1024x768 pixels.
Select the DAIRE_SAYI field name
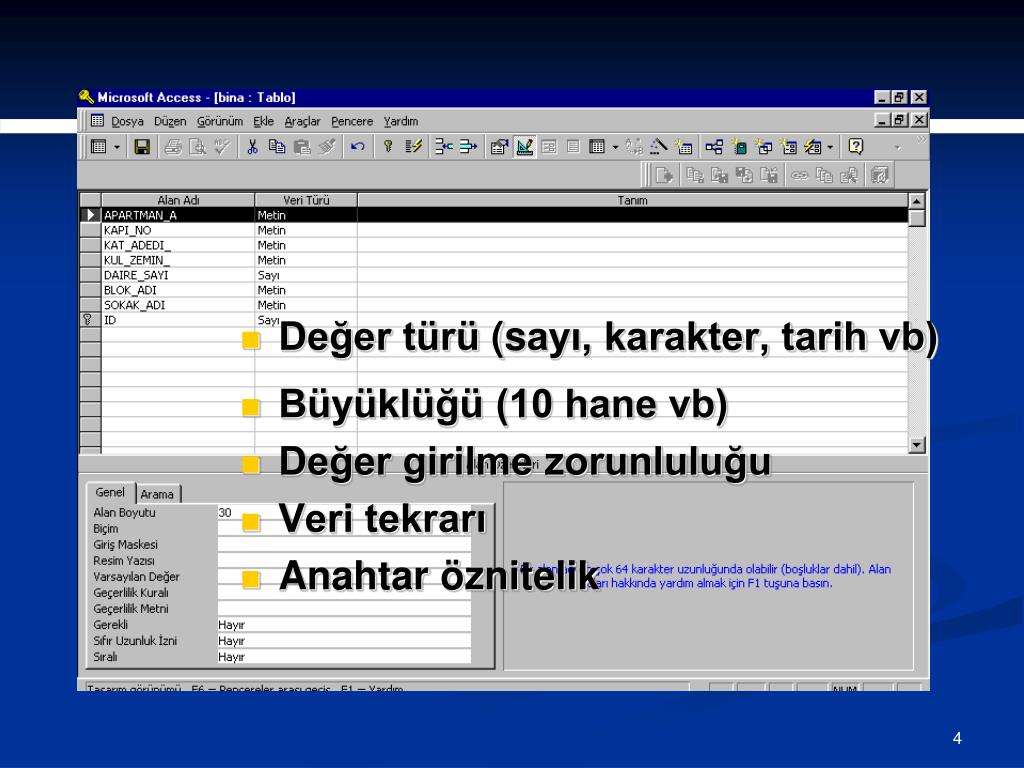click(136, 276)
